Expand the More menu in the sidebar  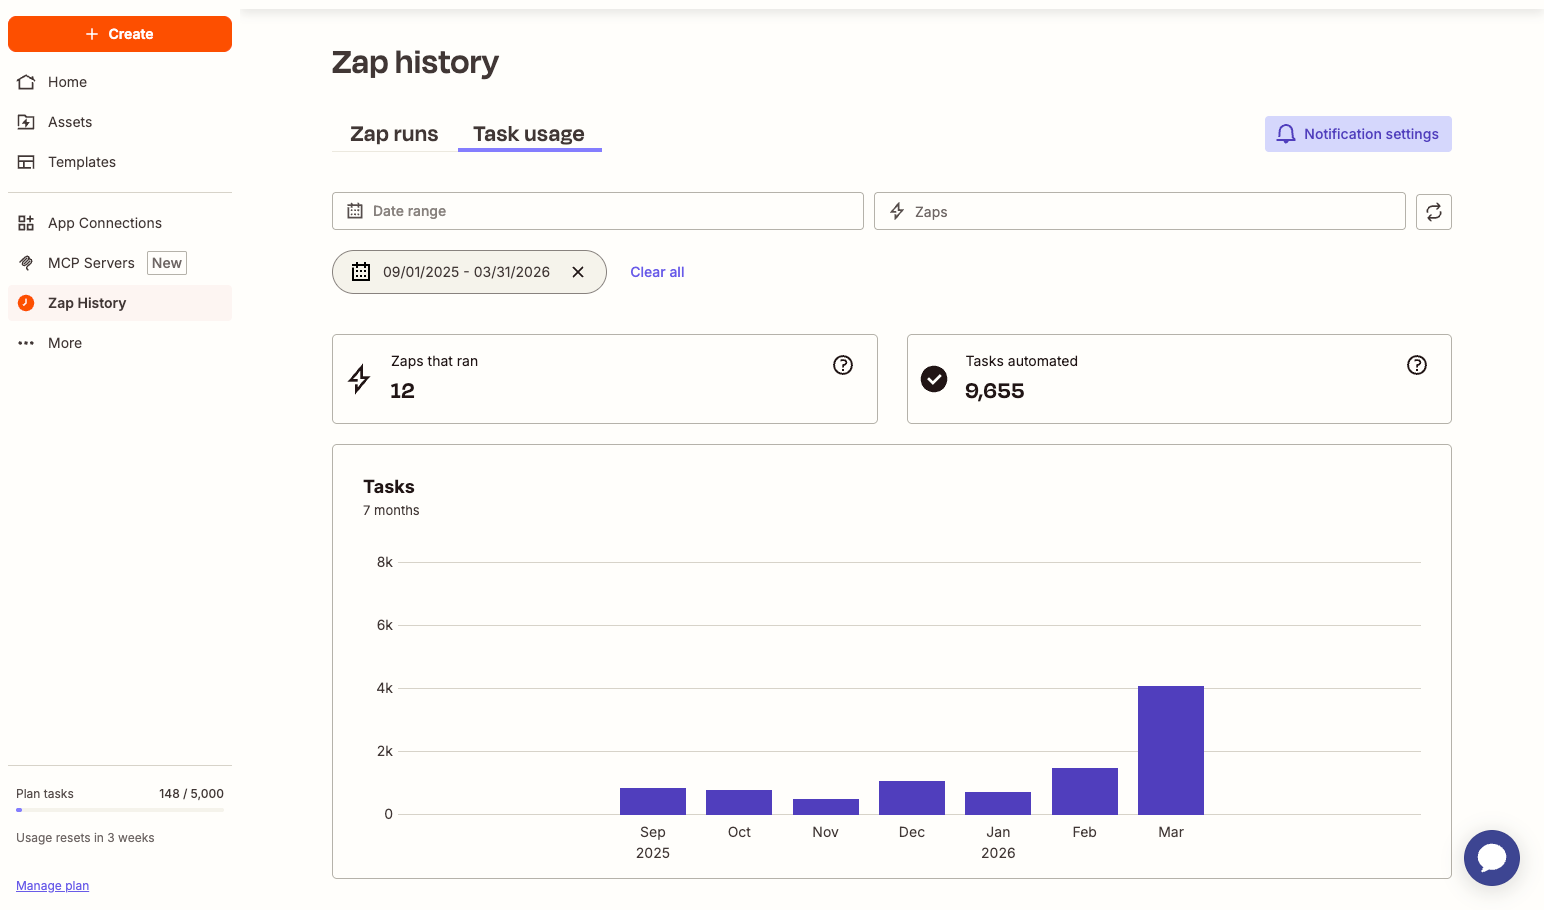click(x=64, y=342)
